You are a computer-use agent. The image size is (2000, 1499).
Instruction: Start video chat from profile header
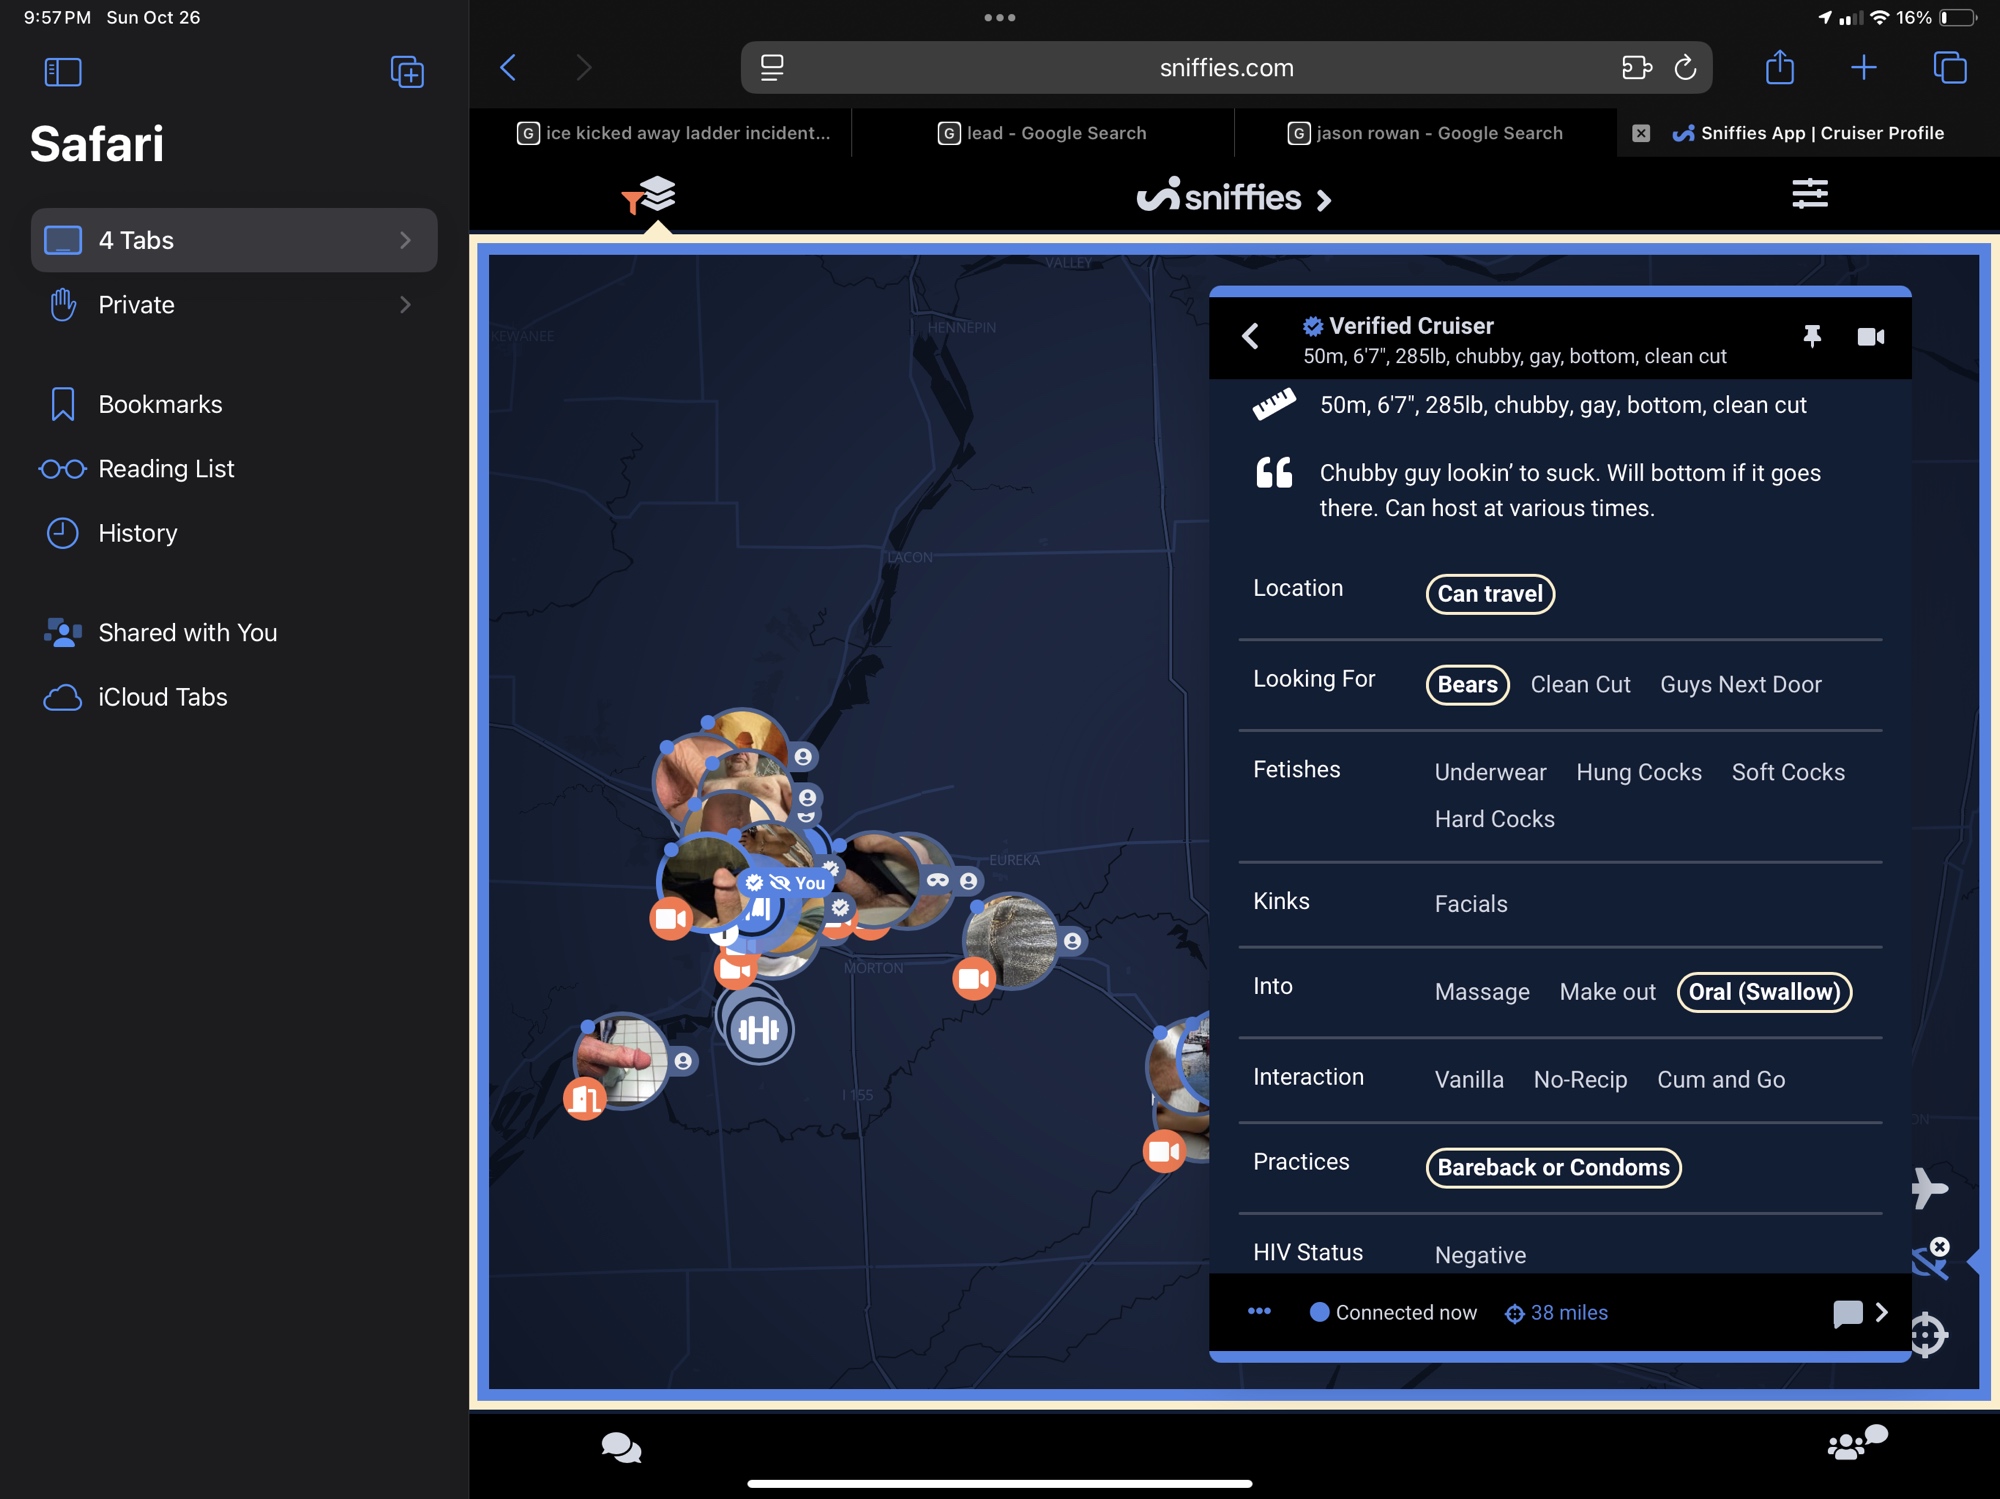tap(1870, 337)
